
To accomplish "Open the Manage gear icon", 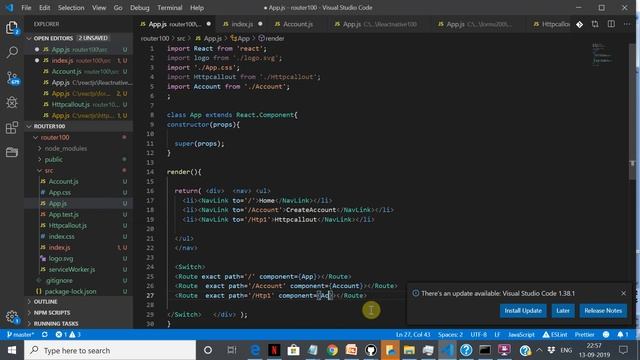I will (12, 316).
